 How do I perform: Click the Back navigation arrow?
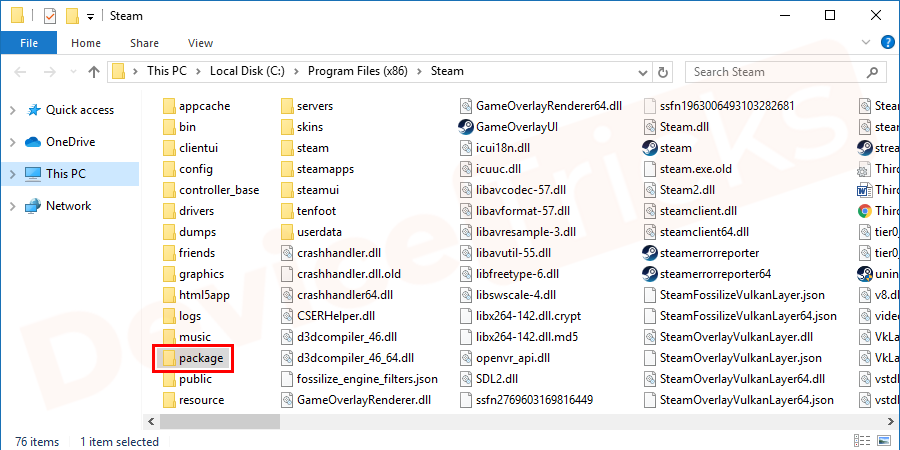click(x=20, y=72)
